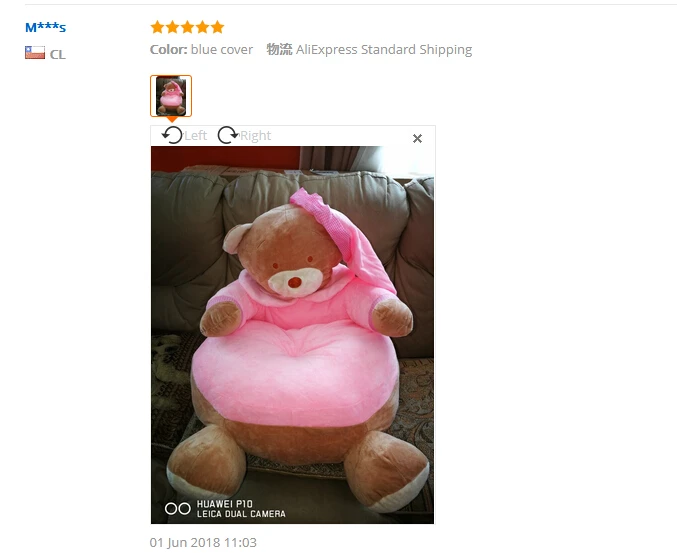Screen dimensions: 677x553
Task: Click the third orange rating star
Action: pos(187,27)
